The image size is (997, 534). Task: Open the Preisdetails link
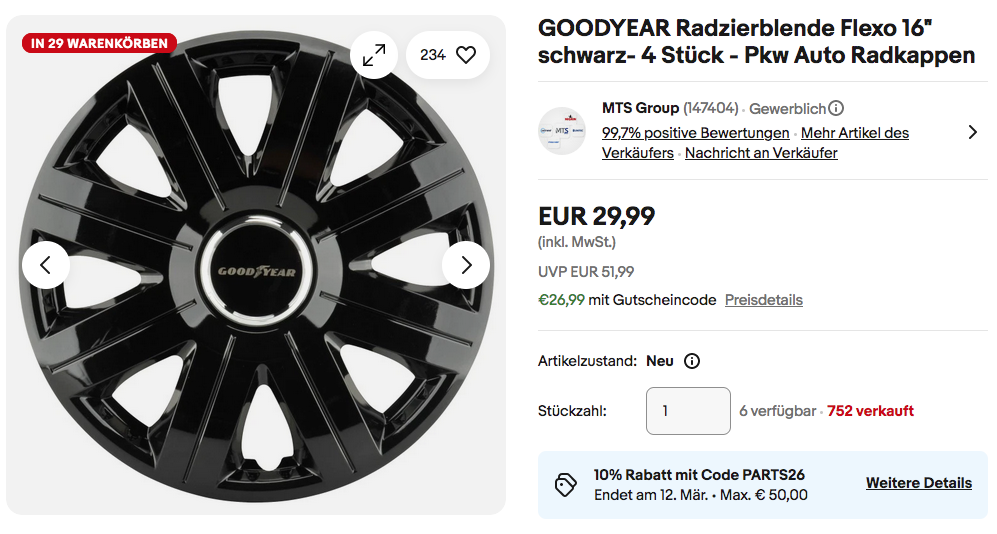(x=763, y=300)
